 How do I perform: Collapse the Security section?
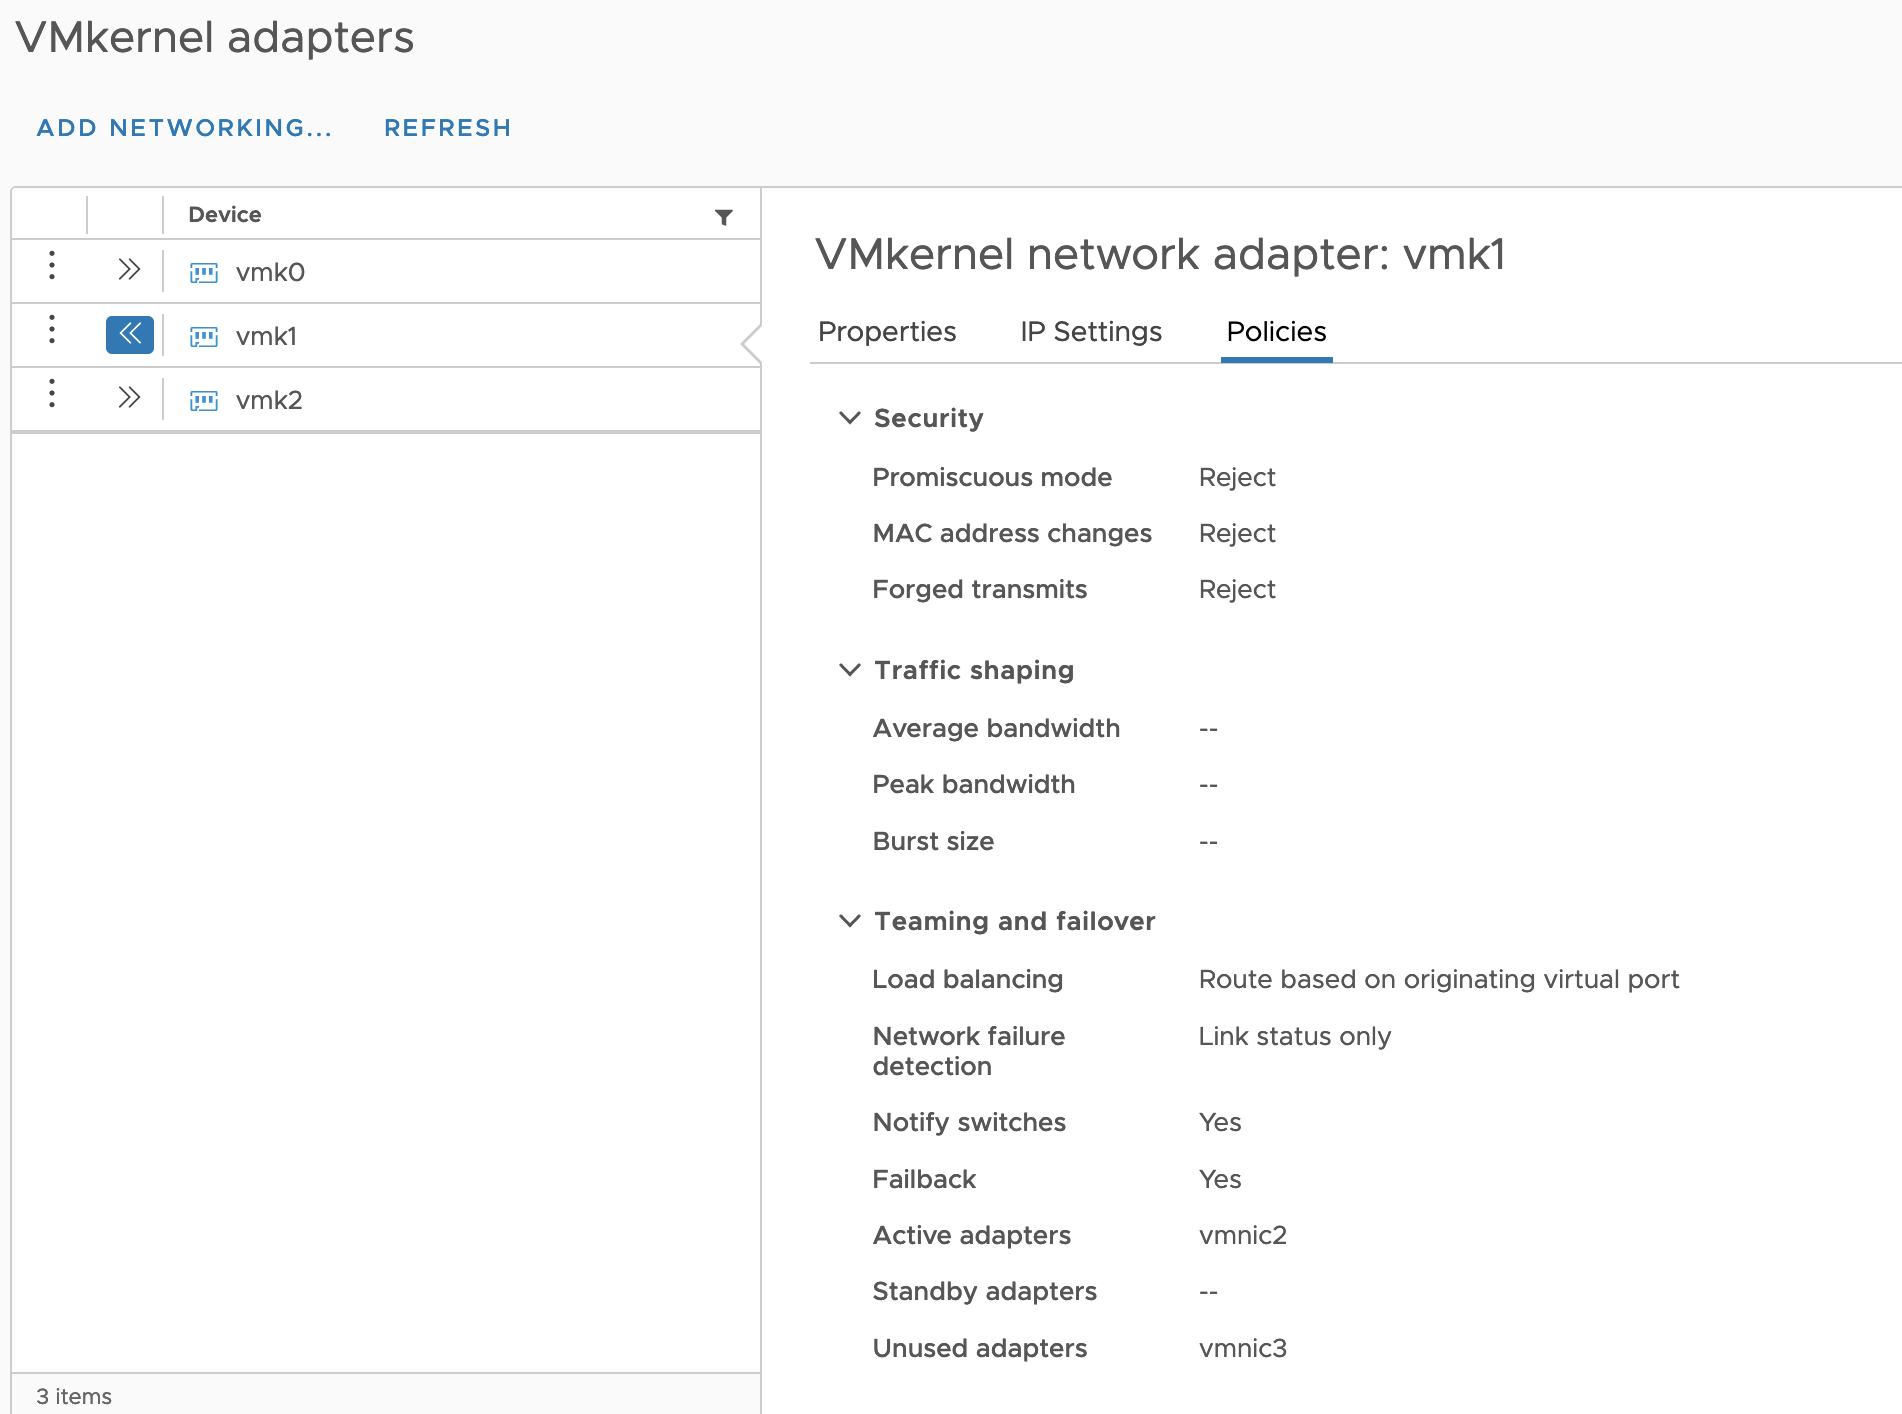(849, 418)
